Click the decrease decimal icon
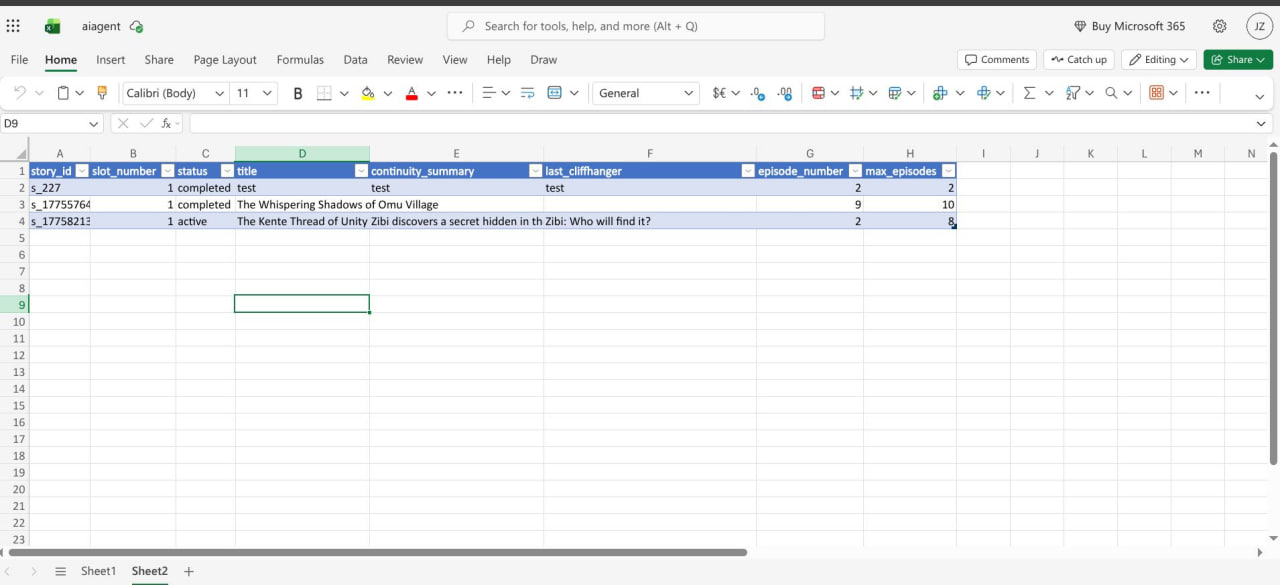Image resolution: width=1280 pixels, height=585 pixels. click(758, 93)
